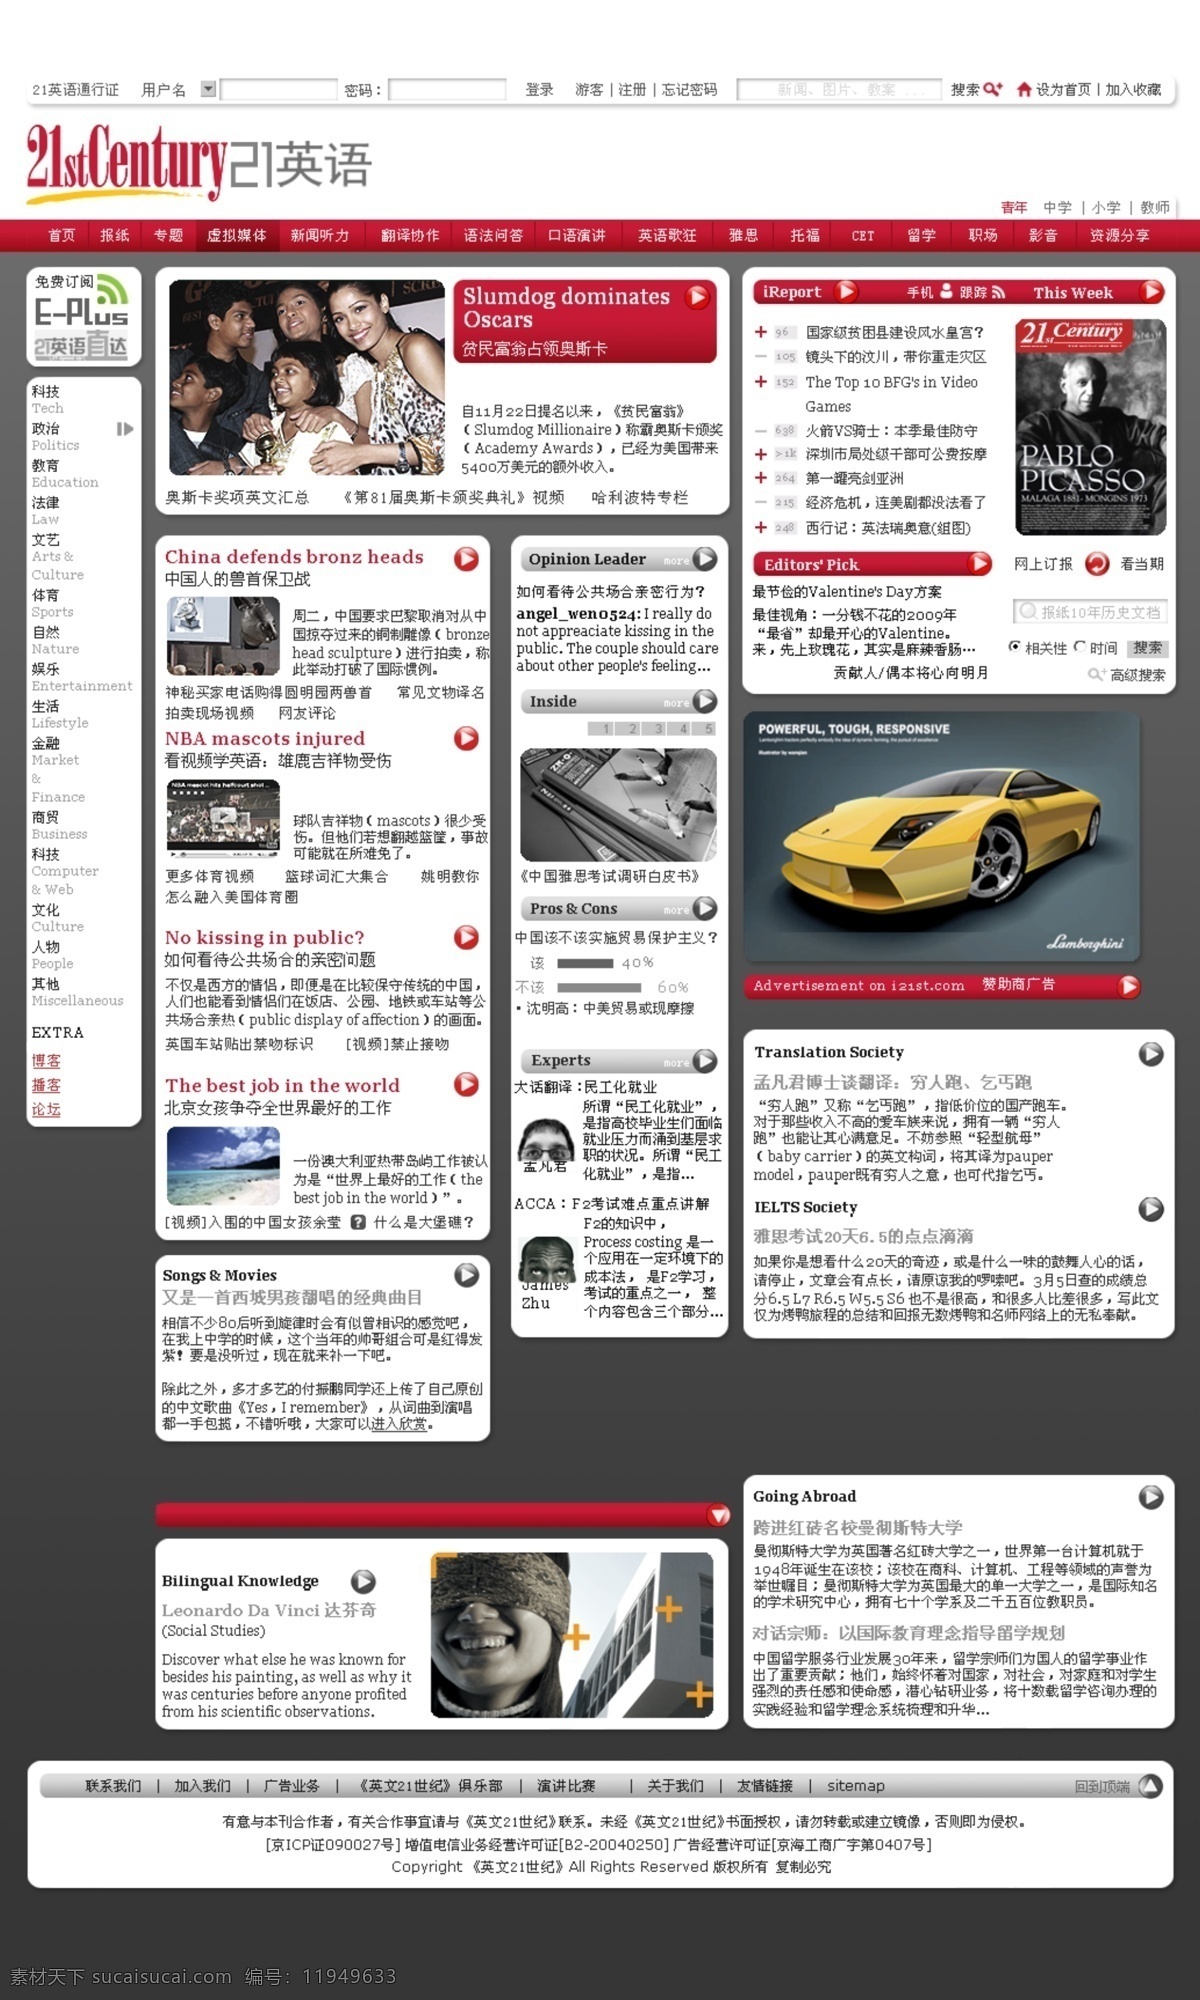Open the 用户名 dropdown arrow
The image size is (1200, 2000).
click(x=208, y=89)
